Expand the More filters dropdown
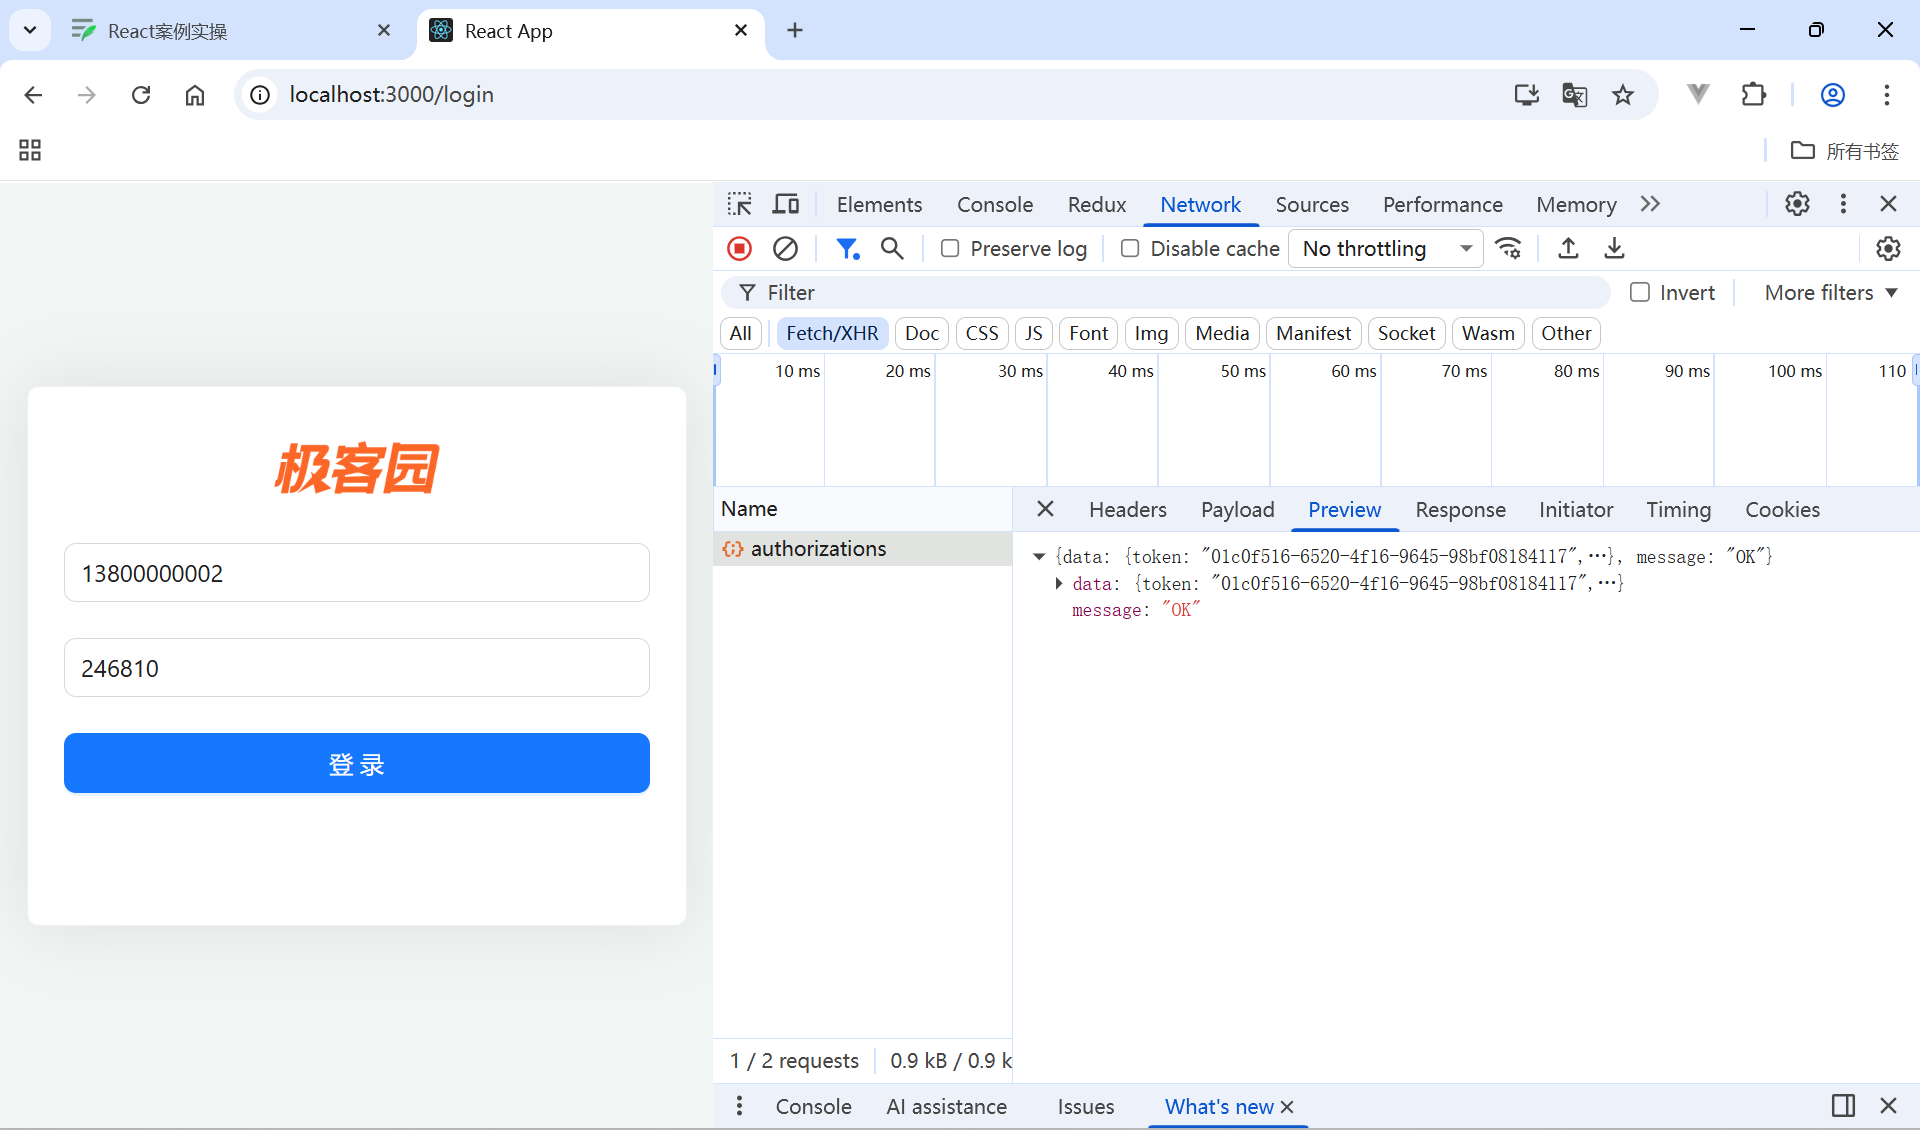The height and width of the screenshot is (1130, 1920). (x=1830, y=292)
